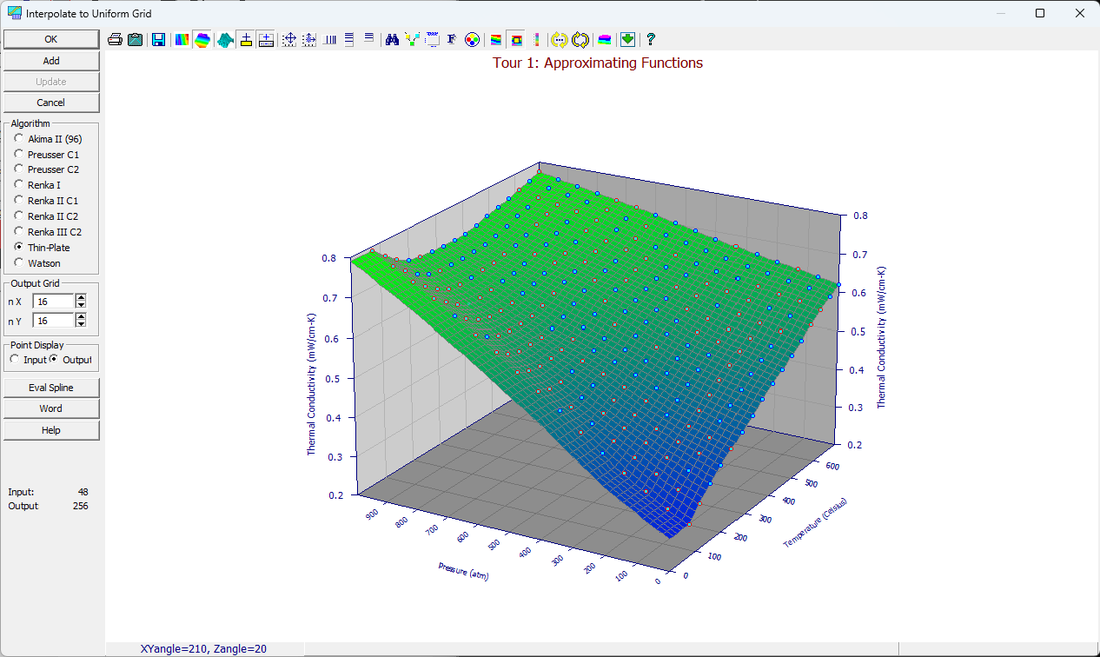Click the question mark help icon
Image resolution: width=1100 pixels, height=657 pixels.
(x=650, y=40)
